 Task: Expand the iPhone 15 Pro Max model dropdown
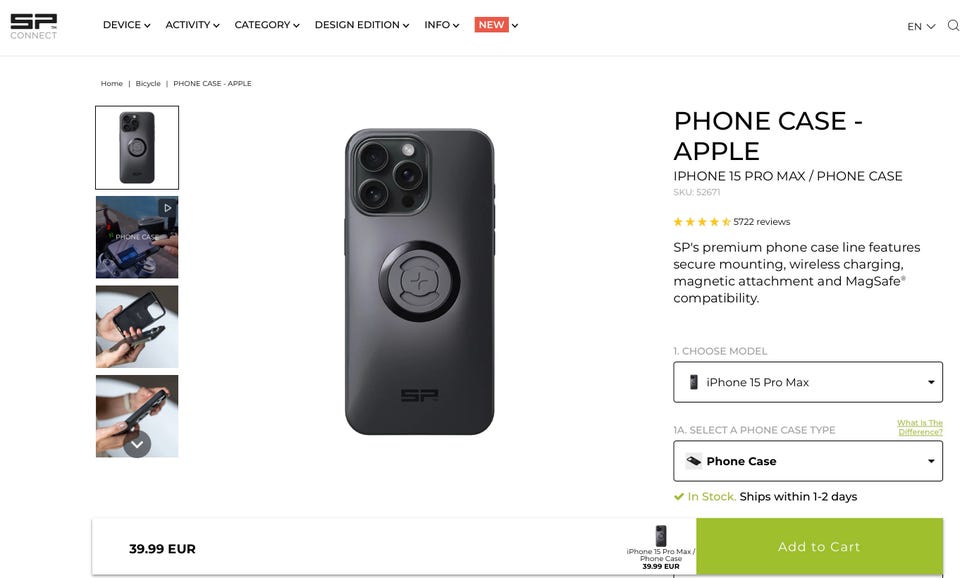point(808,382)
